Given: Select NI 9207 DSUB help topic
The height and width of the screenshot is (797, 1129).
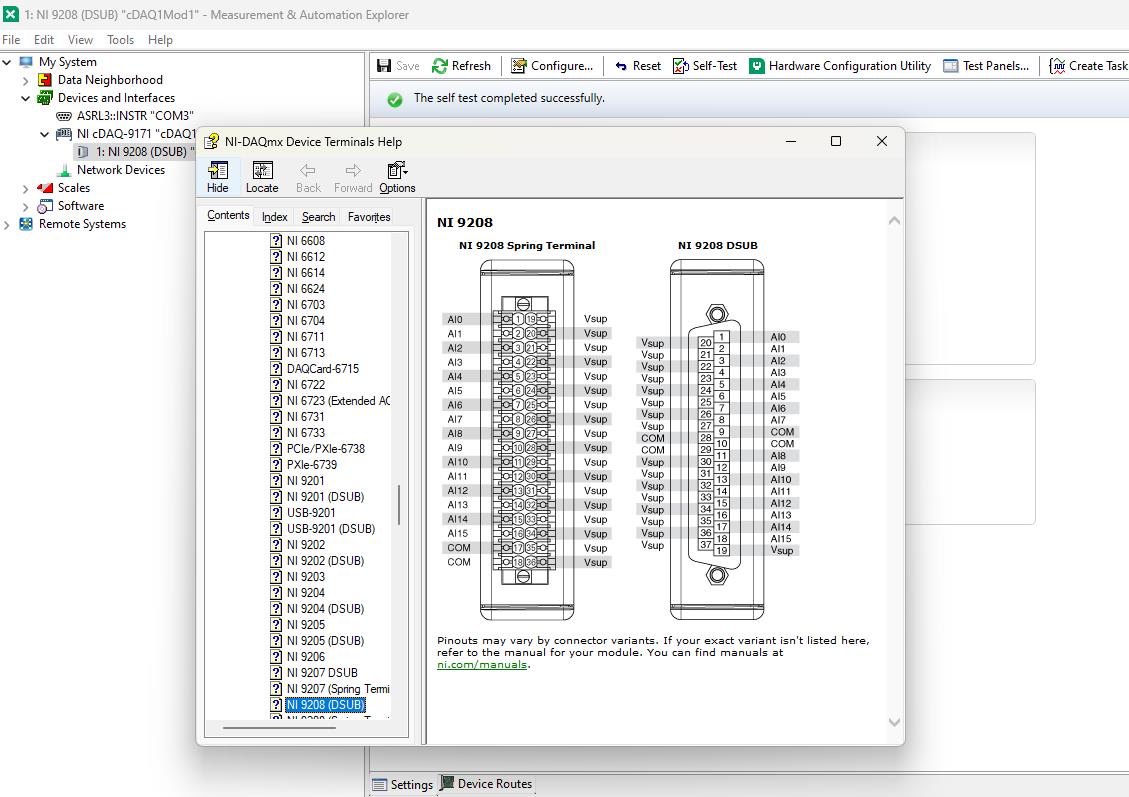Looking at the screenshot, I should 322,672.
